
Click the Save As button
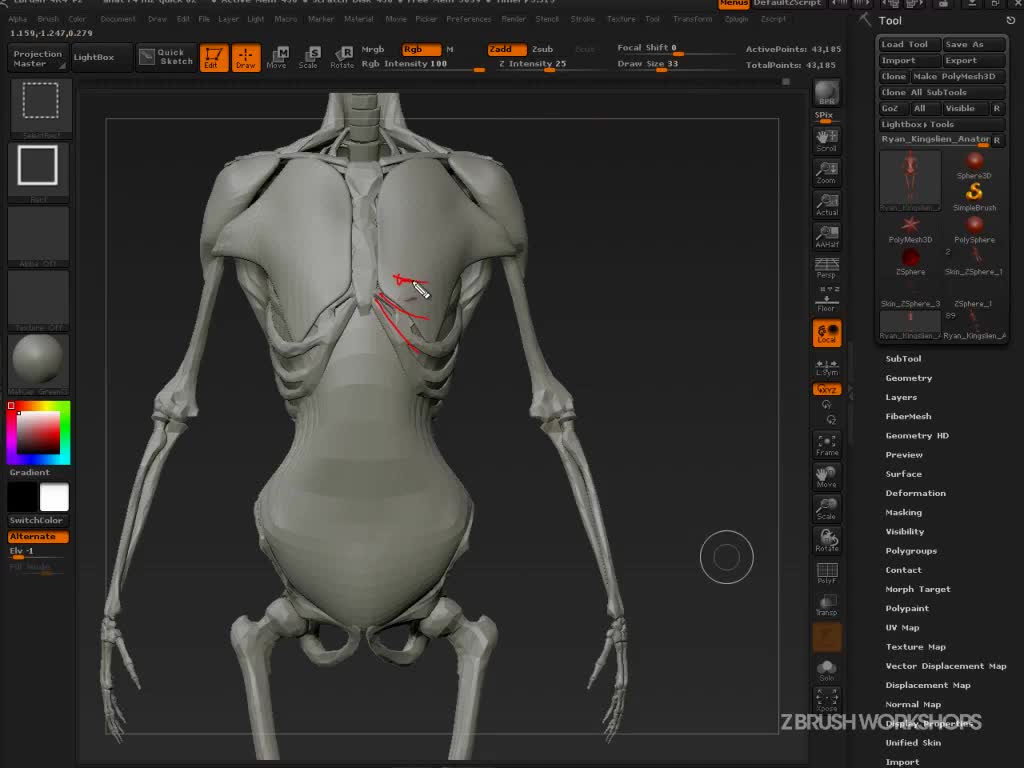[973, 44]
